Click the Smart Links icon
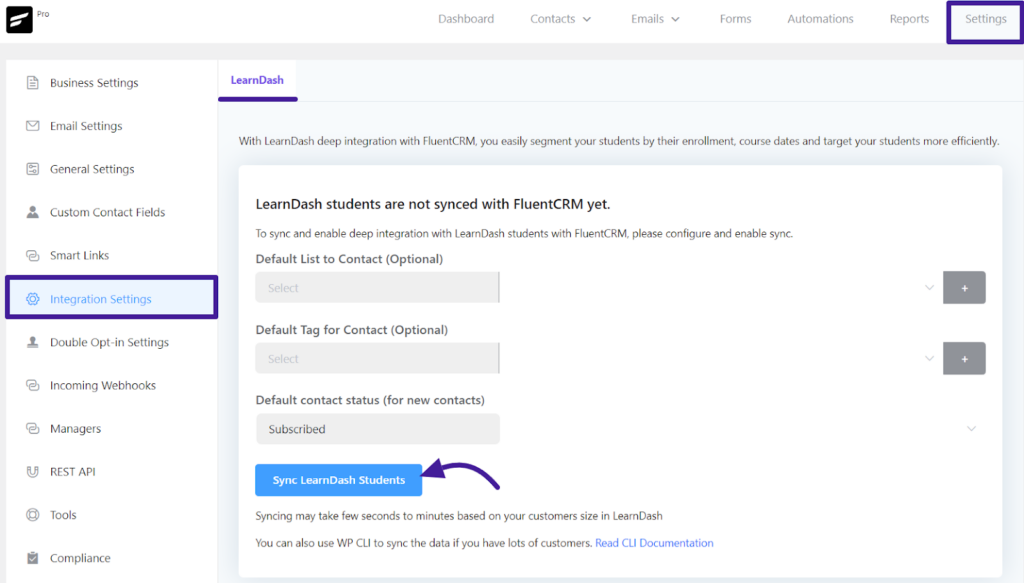 (34, 255)
